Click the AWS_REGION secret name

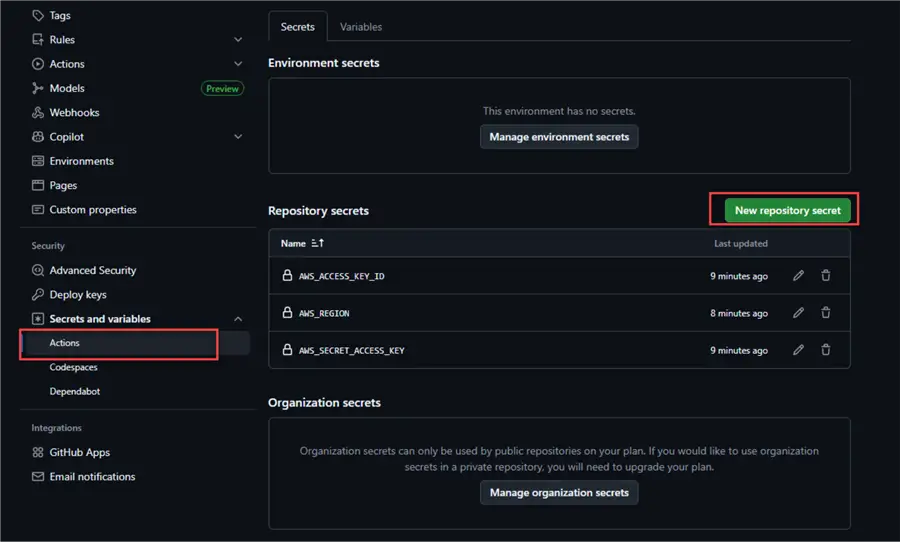(x=324, y=313)
